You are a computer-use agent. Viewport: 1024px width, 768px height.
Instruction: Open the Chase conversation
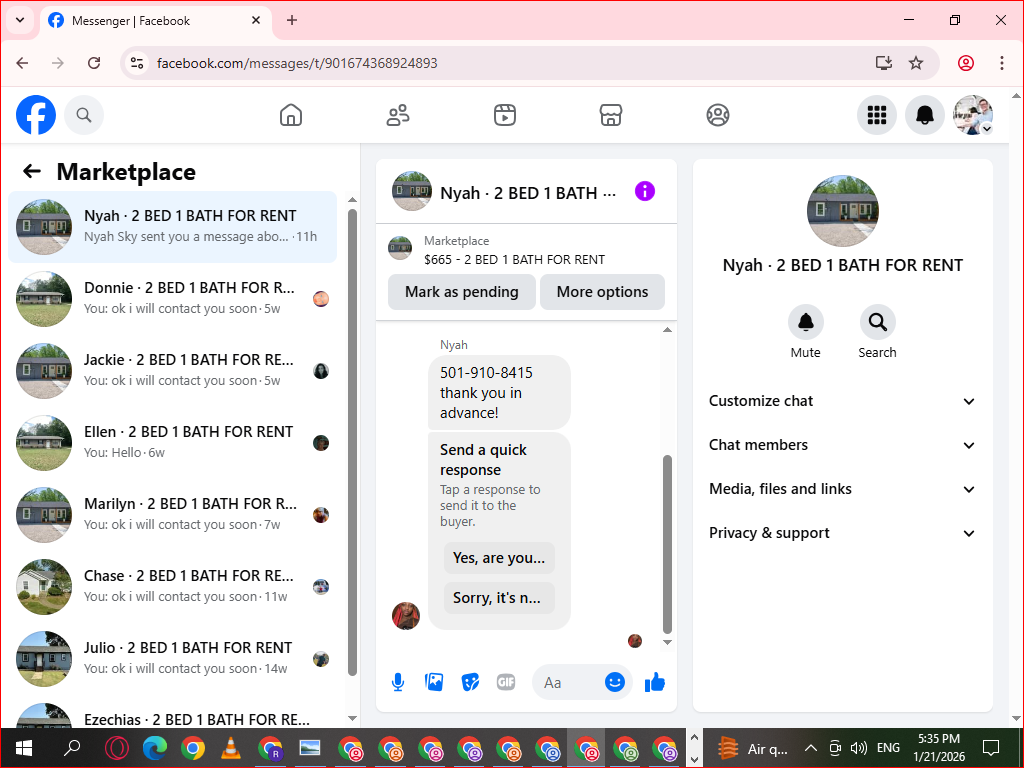[x=172, y=586]
